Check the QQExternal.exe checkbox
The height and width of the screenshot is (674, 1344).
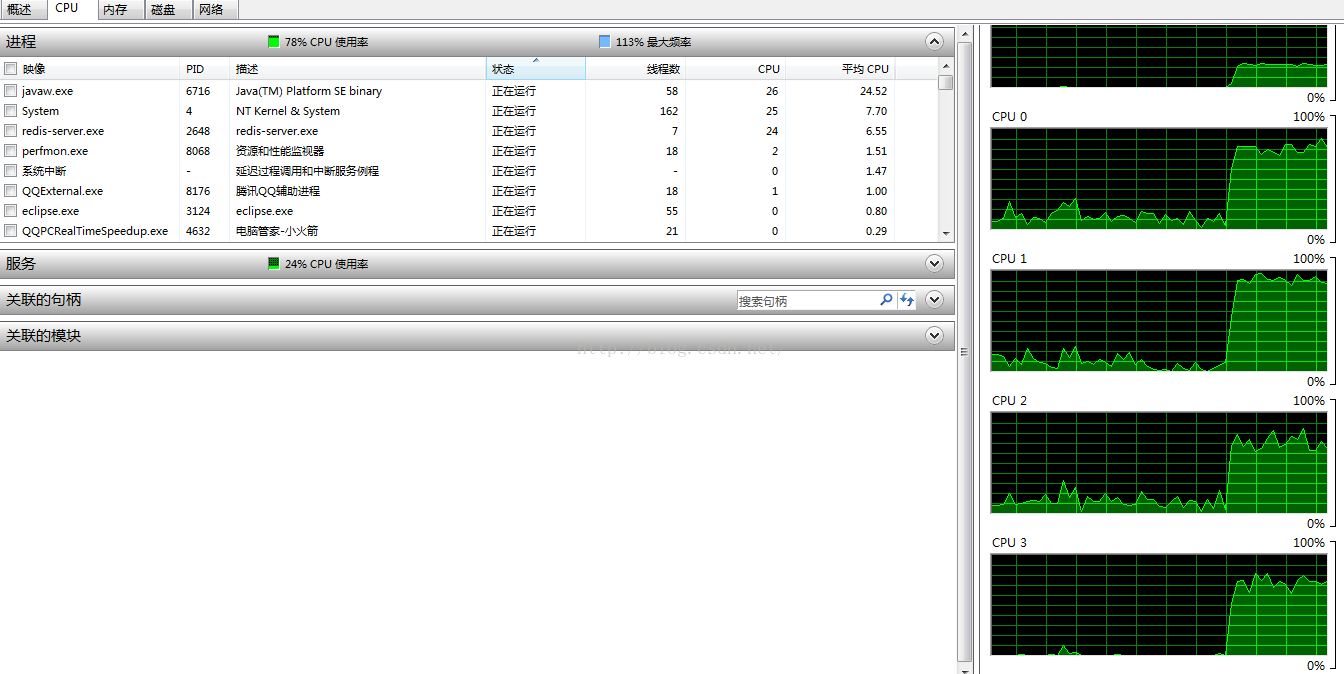[11, 191]
